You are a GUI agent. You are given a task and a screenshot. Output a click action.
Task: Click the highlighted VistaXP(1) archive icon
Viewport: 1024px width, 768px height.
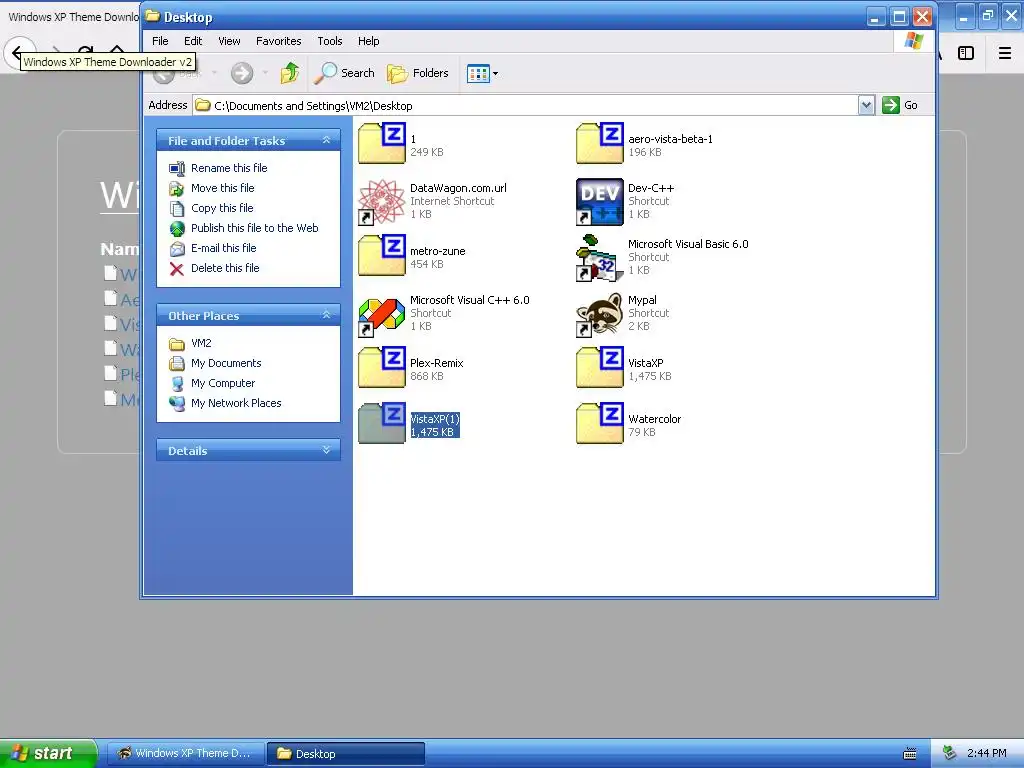382,423
